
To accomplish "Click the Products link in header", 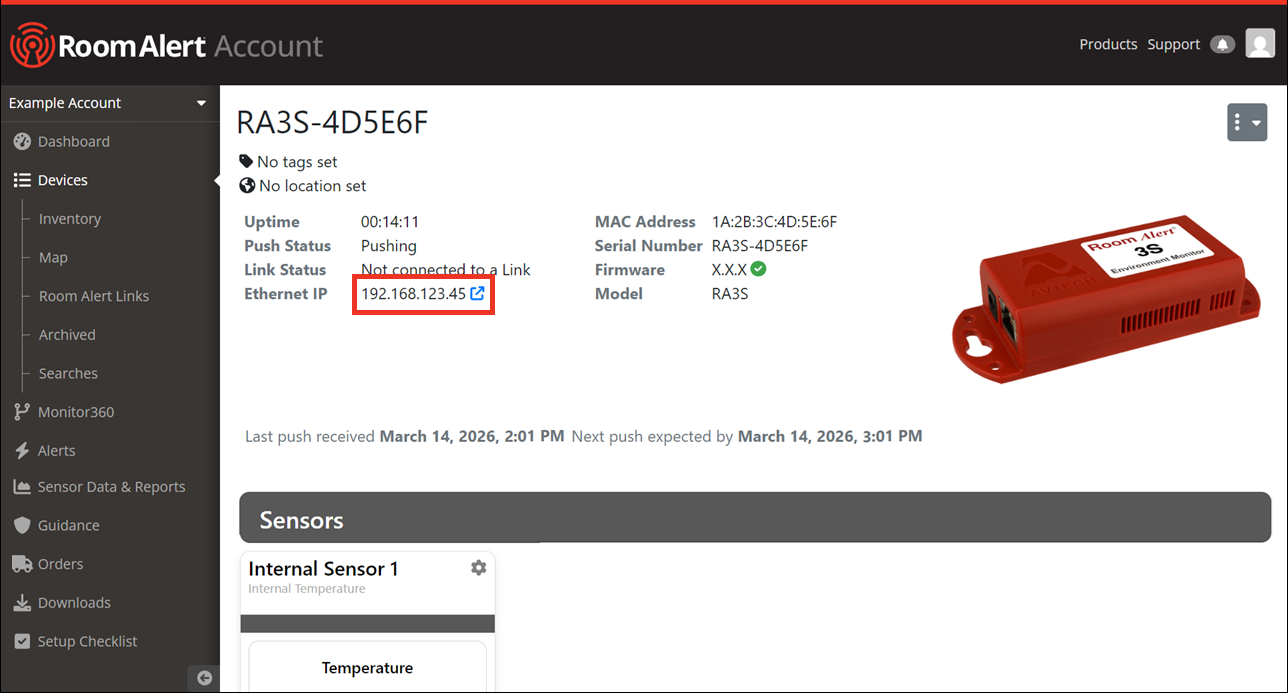I will tap(1108, 44).
